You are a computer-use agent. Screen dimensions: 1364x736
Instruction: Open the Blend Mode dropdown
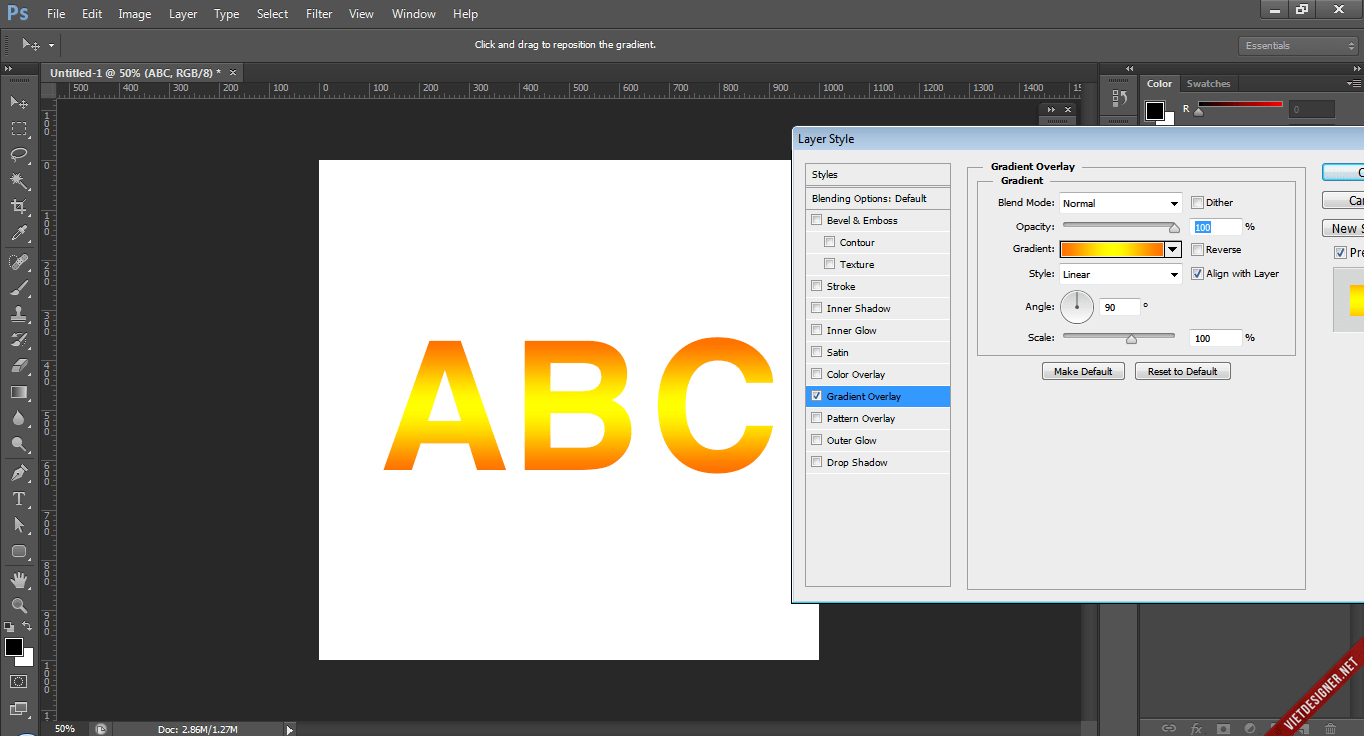1120,203
